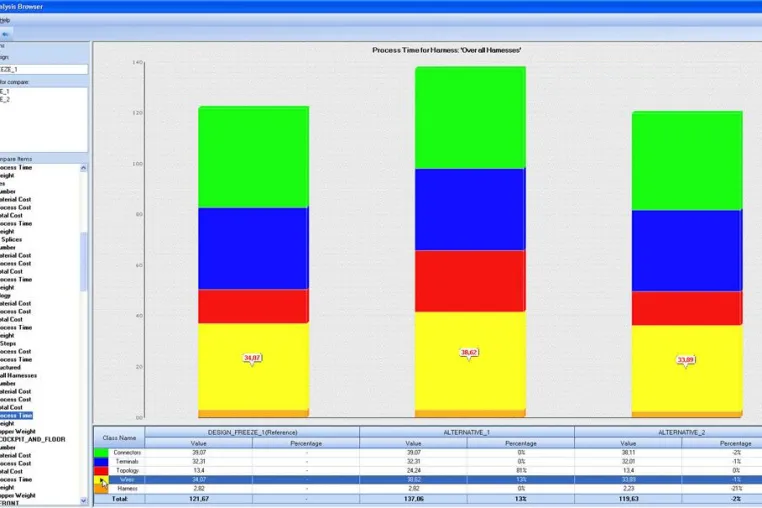
Task: Click the red Topology color swatch
Action: pos(101,471)
